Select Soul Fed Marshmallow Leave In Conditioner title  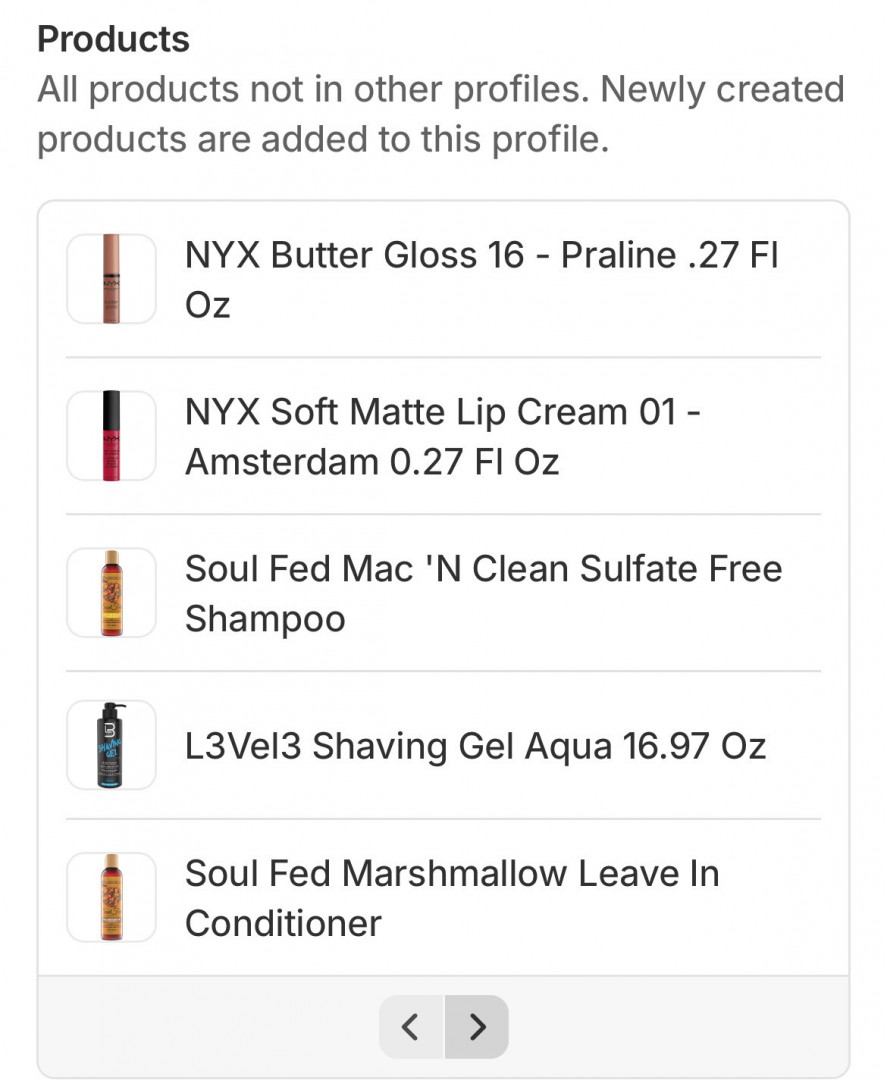451,874
